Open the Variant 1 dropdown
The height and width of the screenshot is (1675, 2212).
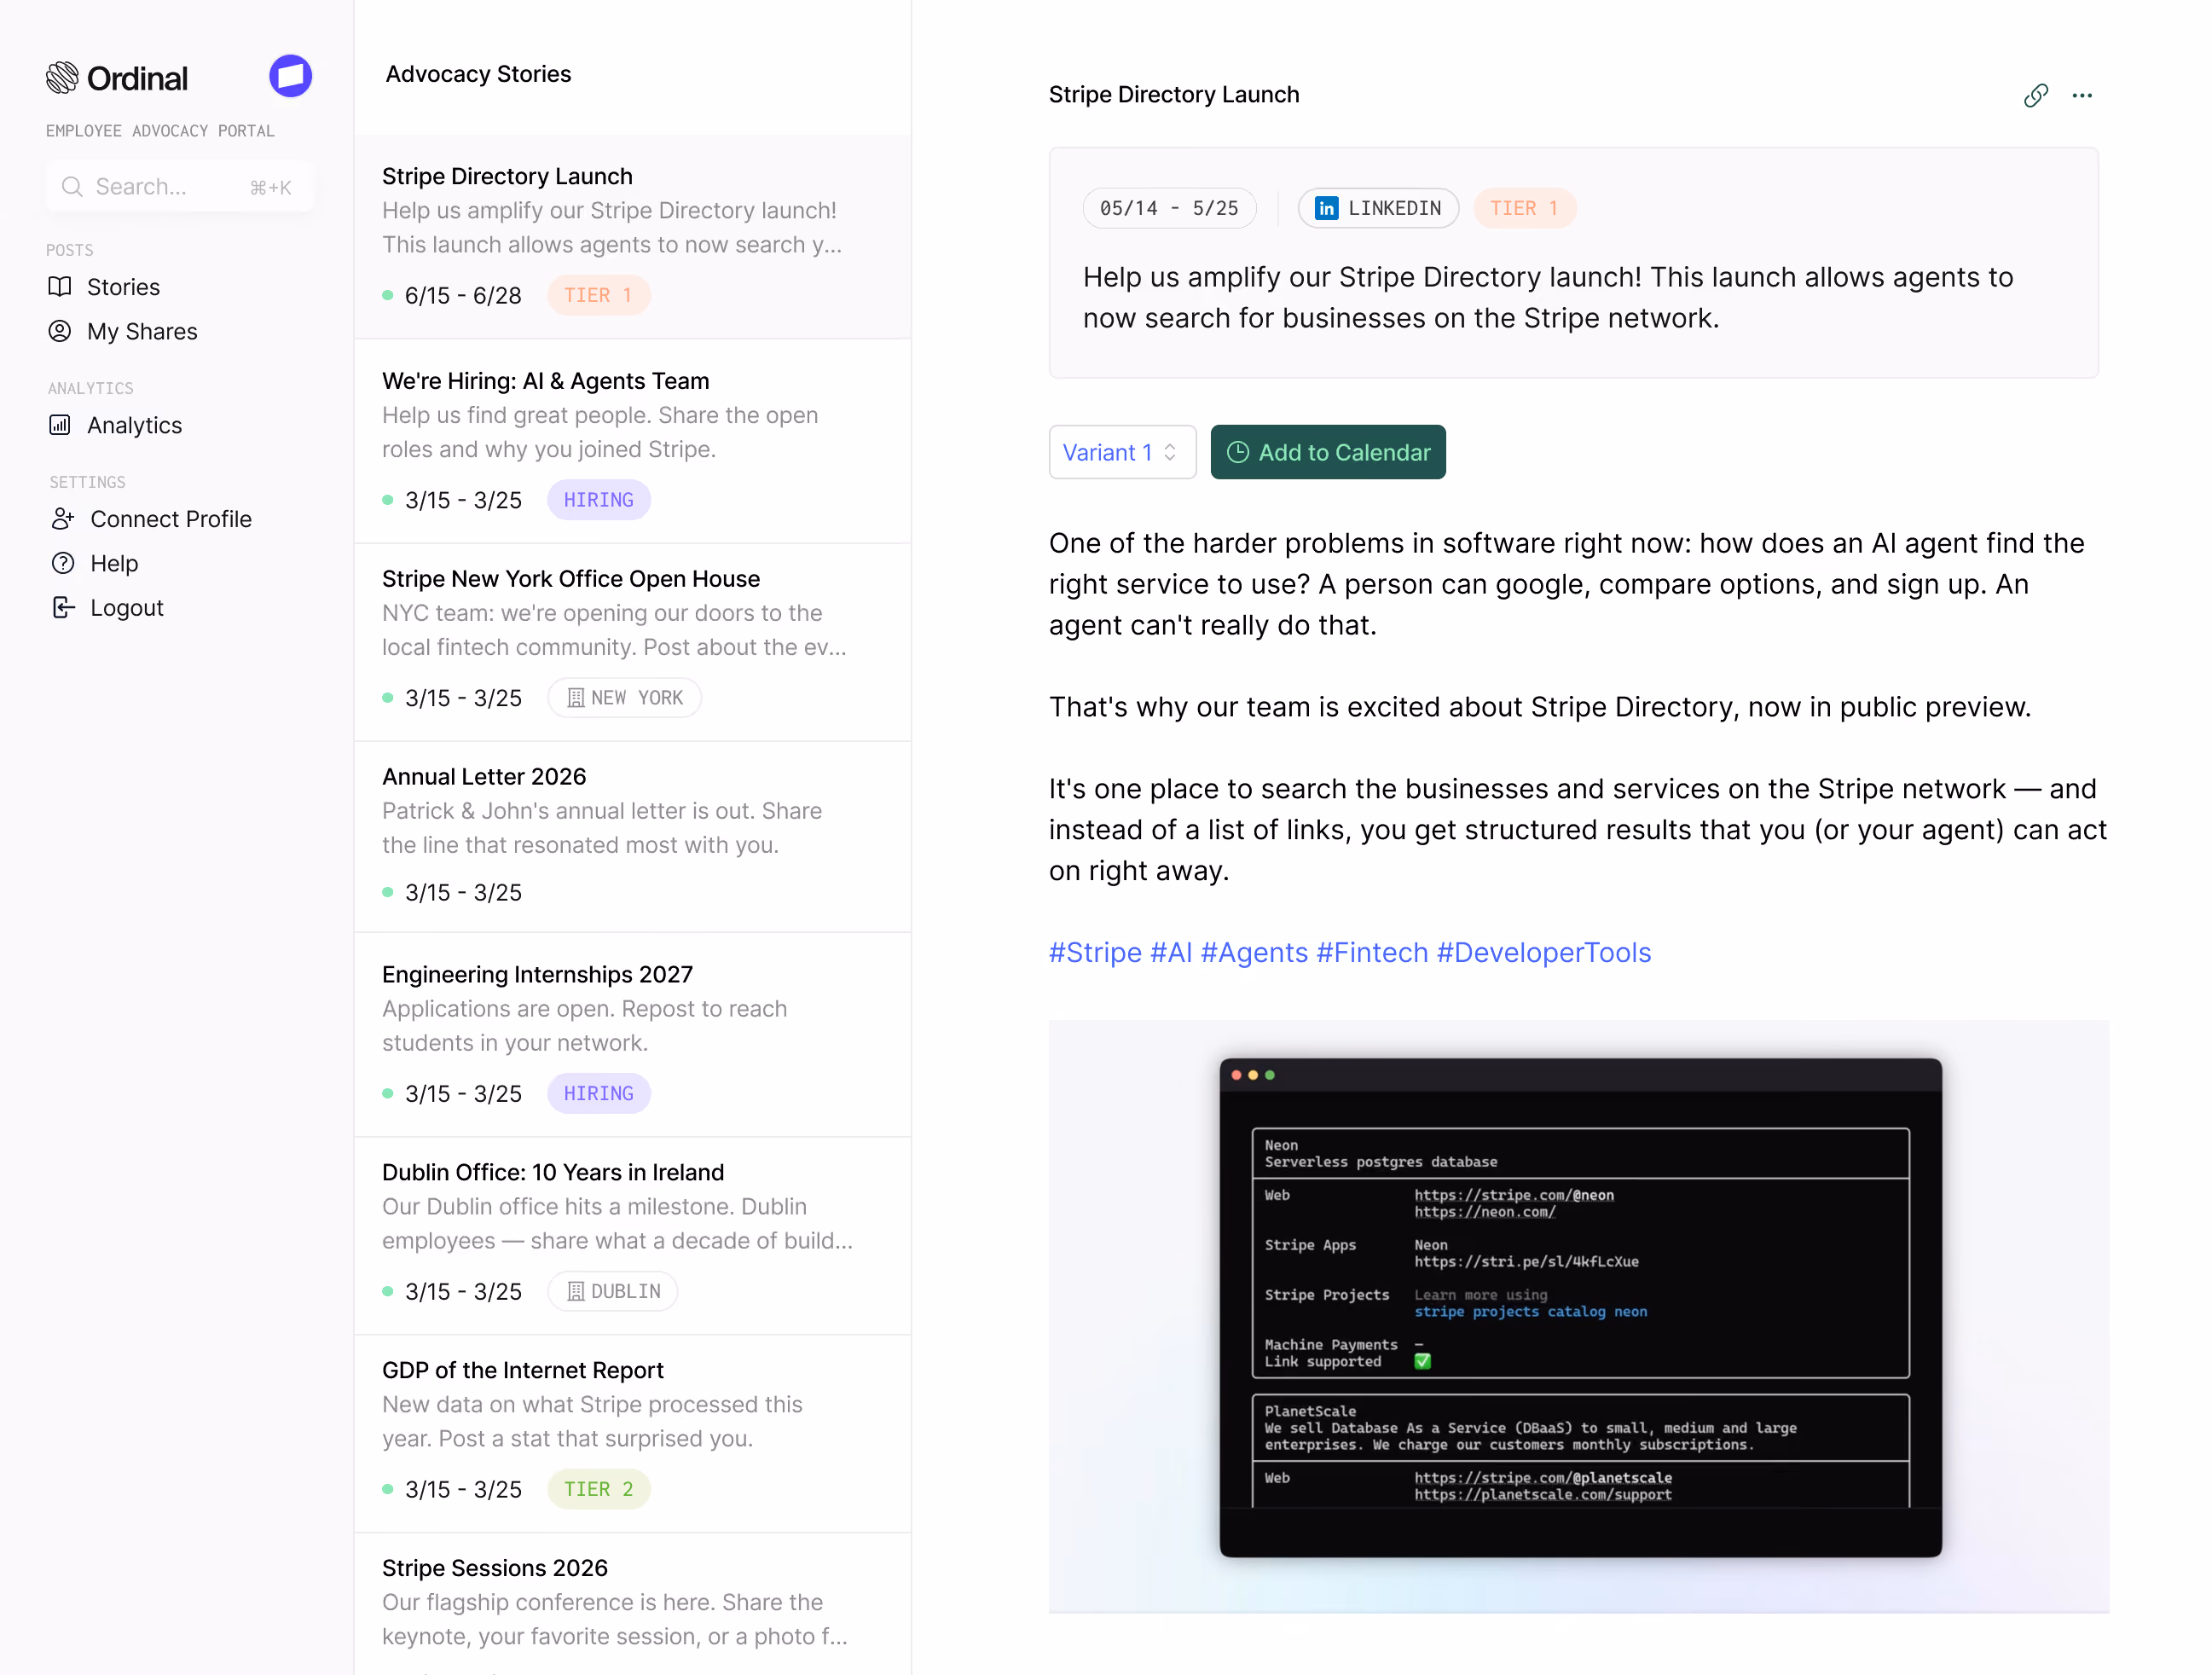1122,452
